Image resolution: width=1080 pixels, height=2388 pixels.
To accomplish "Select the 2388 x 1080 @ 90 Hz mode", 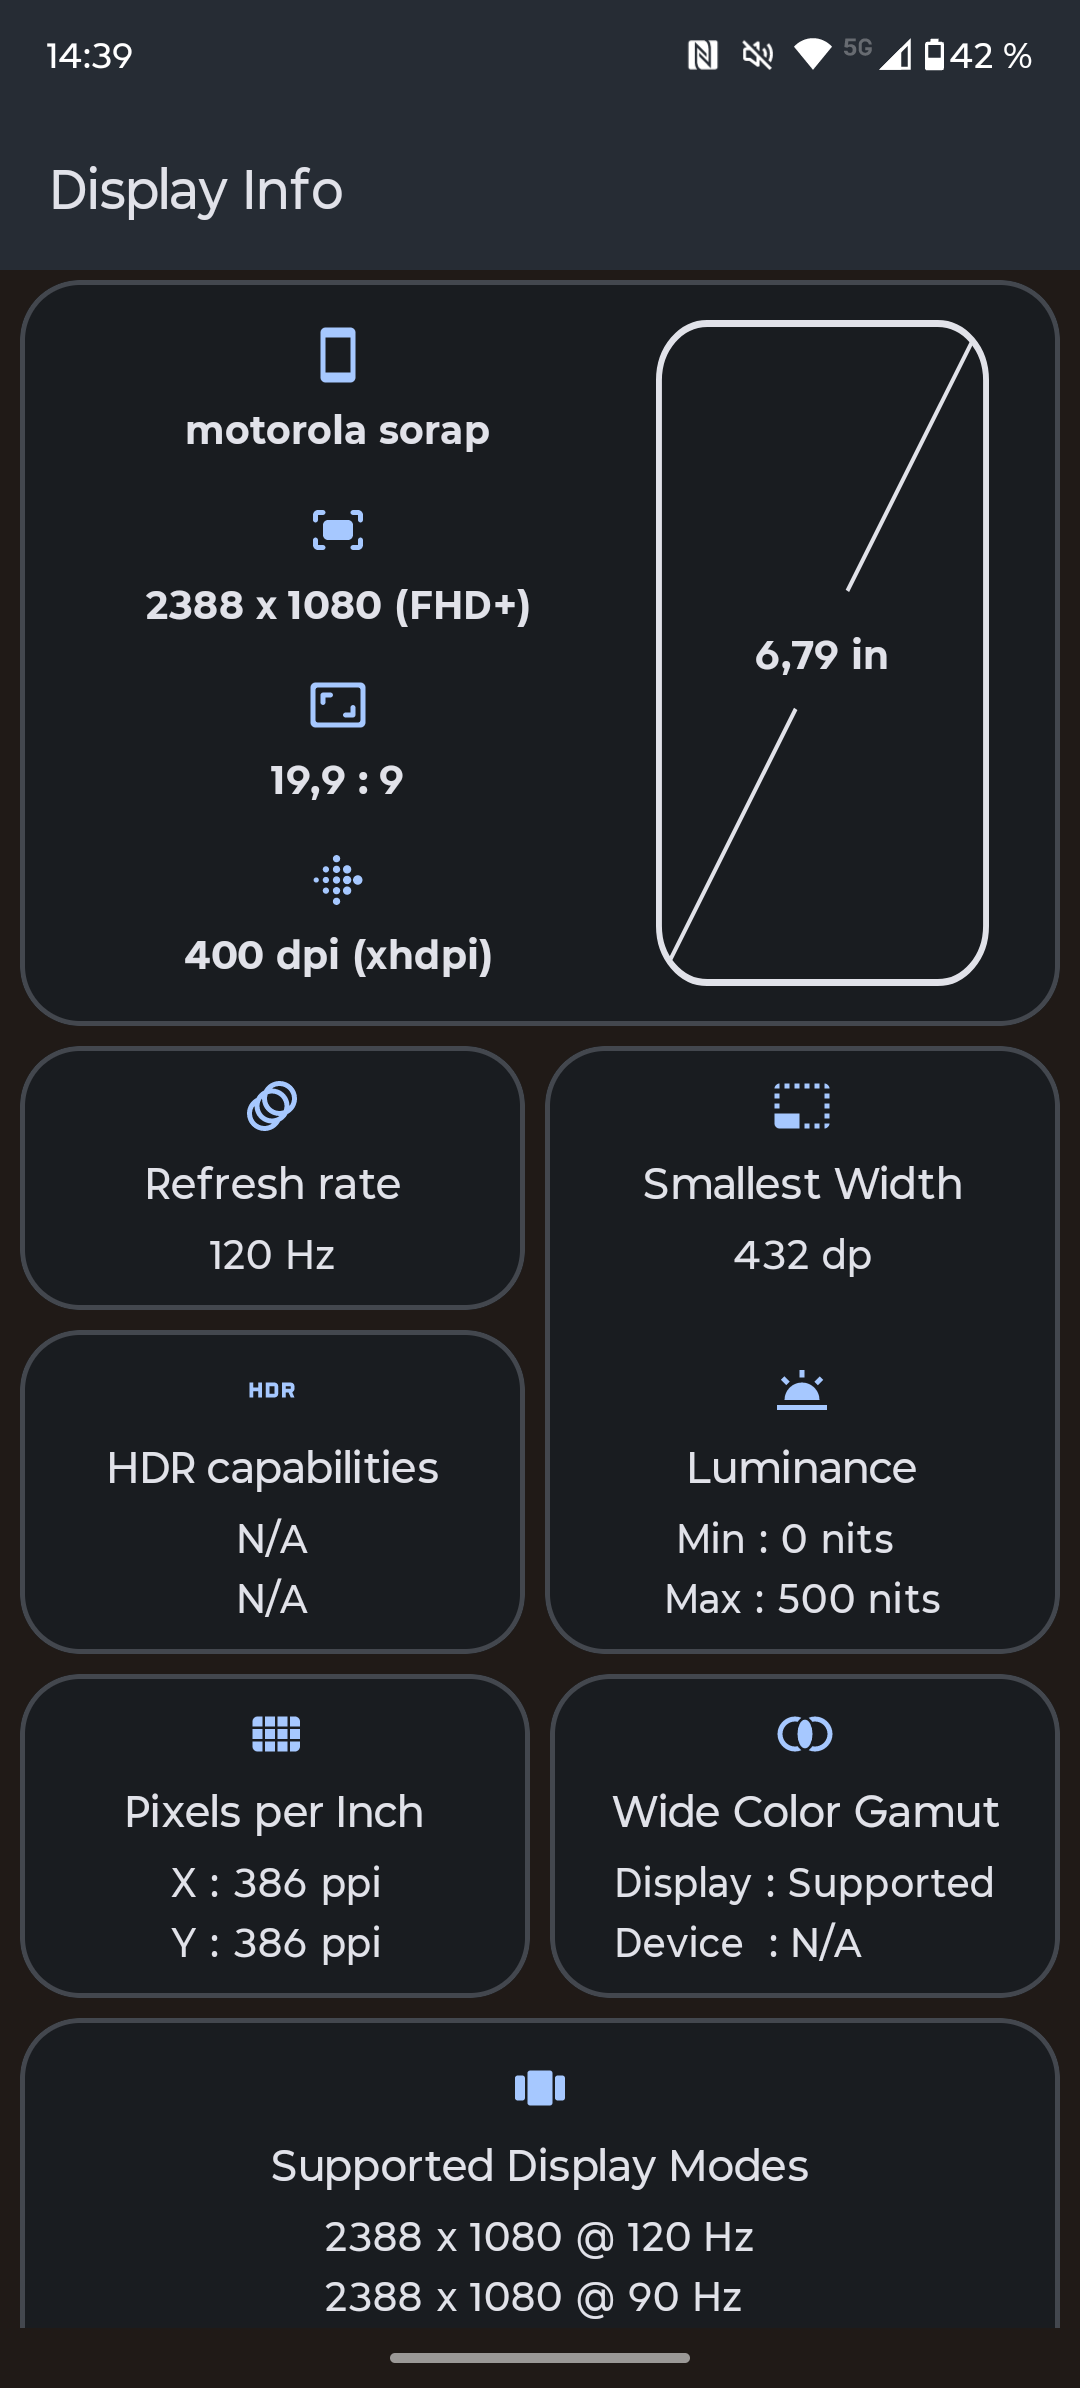I will 534,2297.
